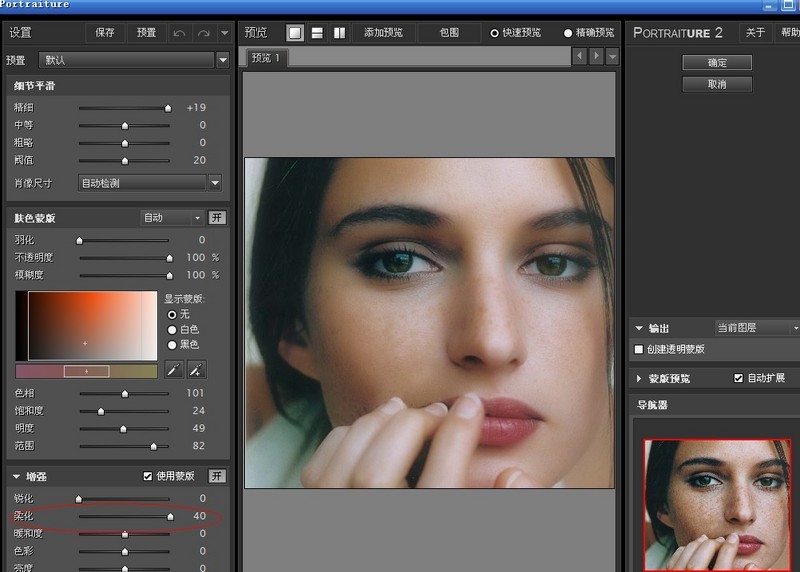Click 保存 button in settings panel
The height and width of the screenshot is (572, 800).
(105, 33)
